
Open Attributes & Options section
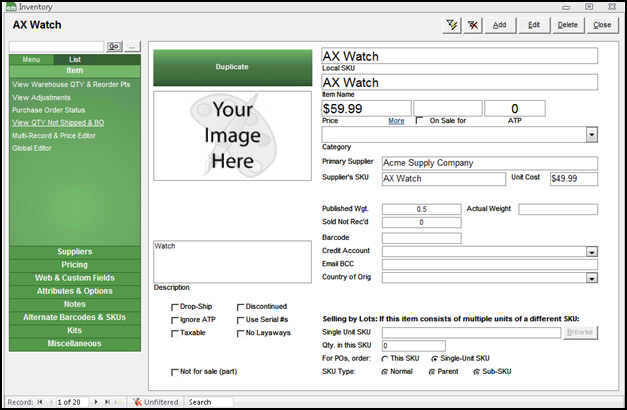[75, 291]
